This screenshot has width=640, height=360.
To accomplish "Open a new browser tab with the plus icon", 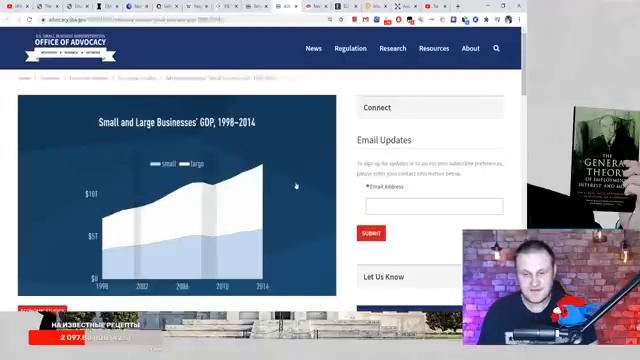I will (x=458, y=6).
